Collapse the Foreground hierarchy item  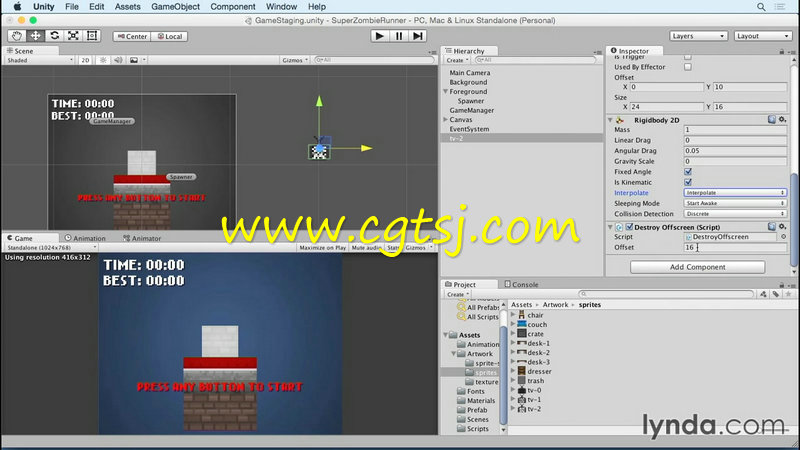(445, 91)
